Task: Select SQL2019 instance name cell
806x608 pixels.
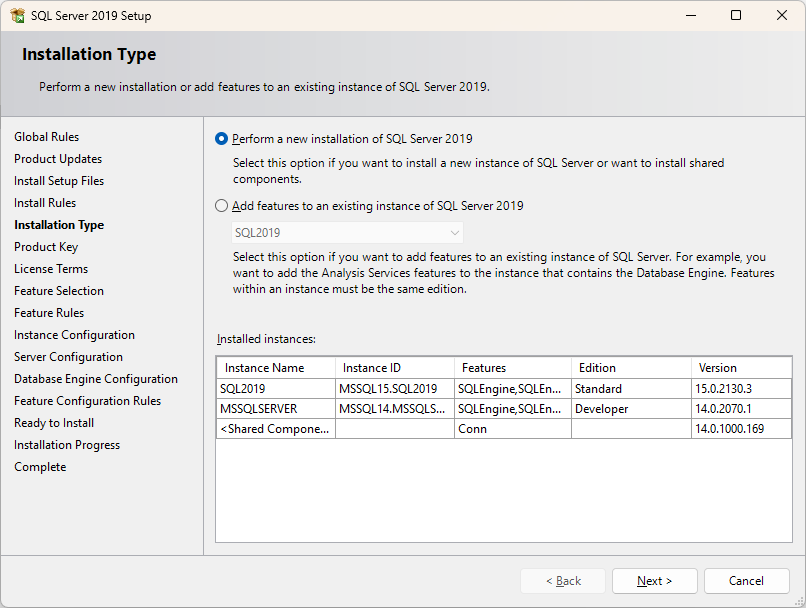Action: 276,389
